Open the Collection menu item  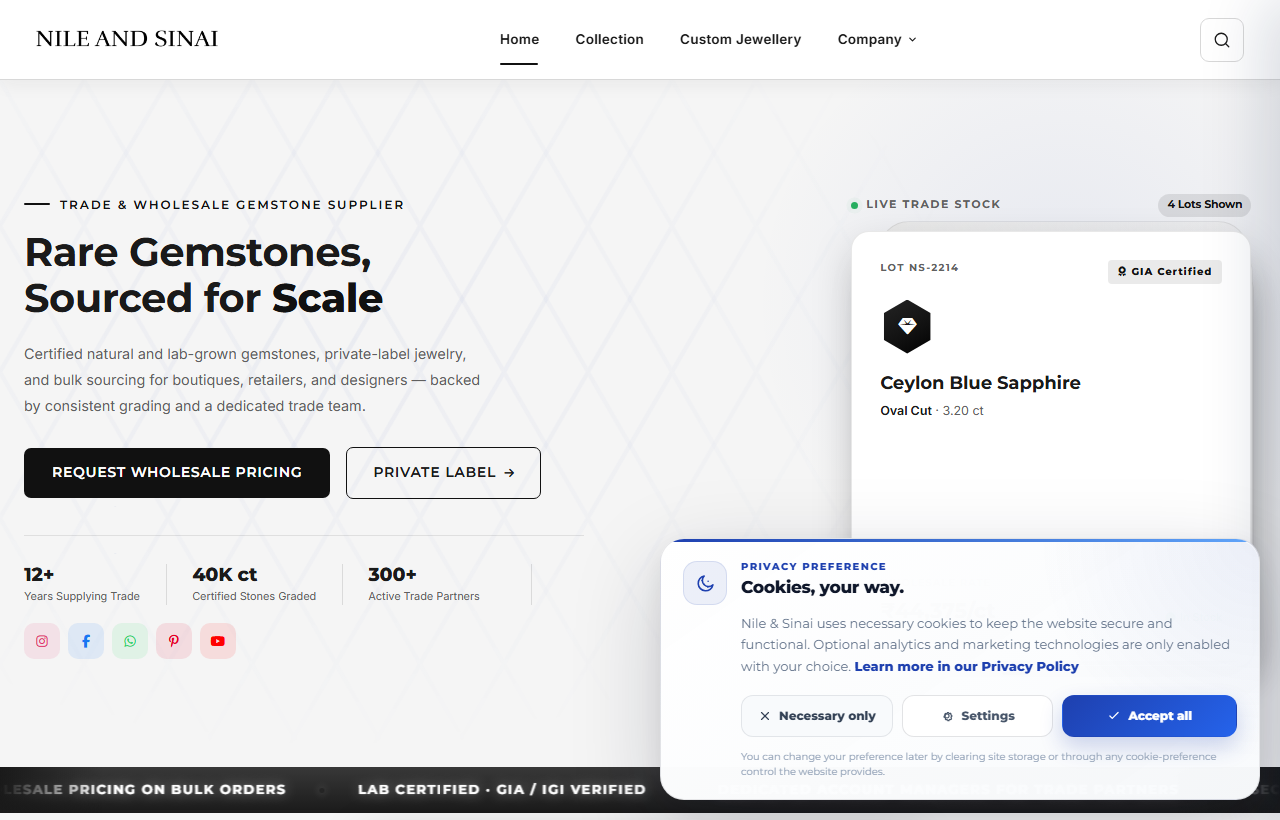point(609,39)
